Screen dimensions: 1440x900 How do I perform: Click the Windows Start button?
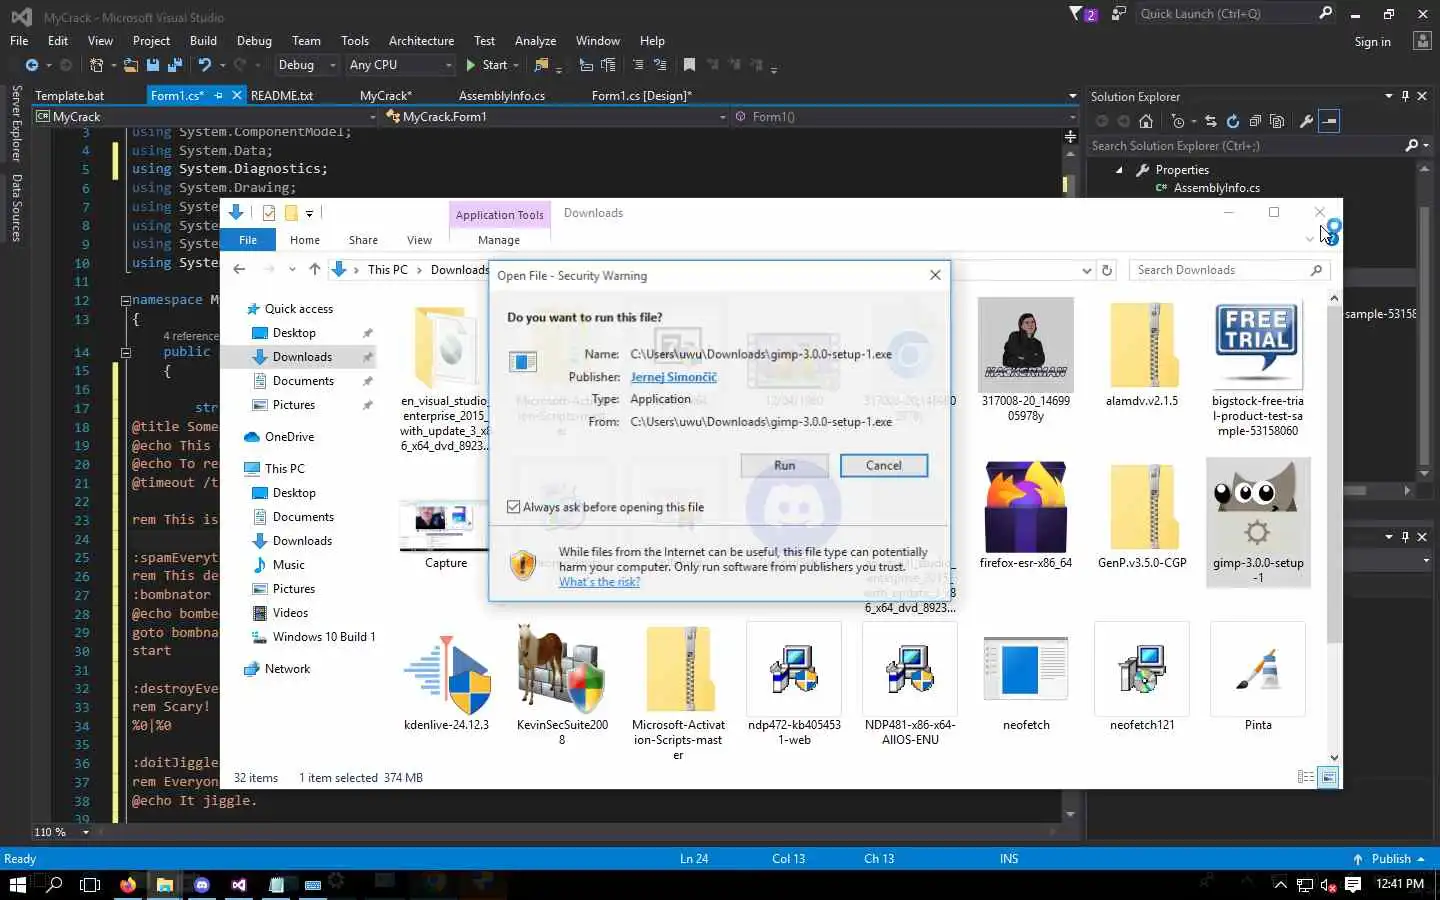pyautogui.click(x=17, y=884)
